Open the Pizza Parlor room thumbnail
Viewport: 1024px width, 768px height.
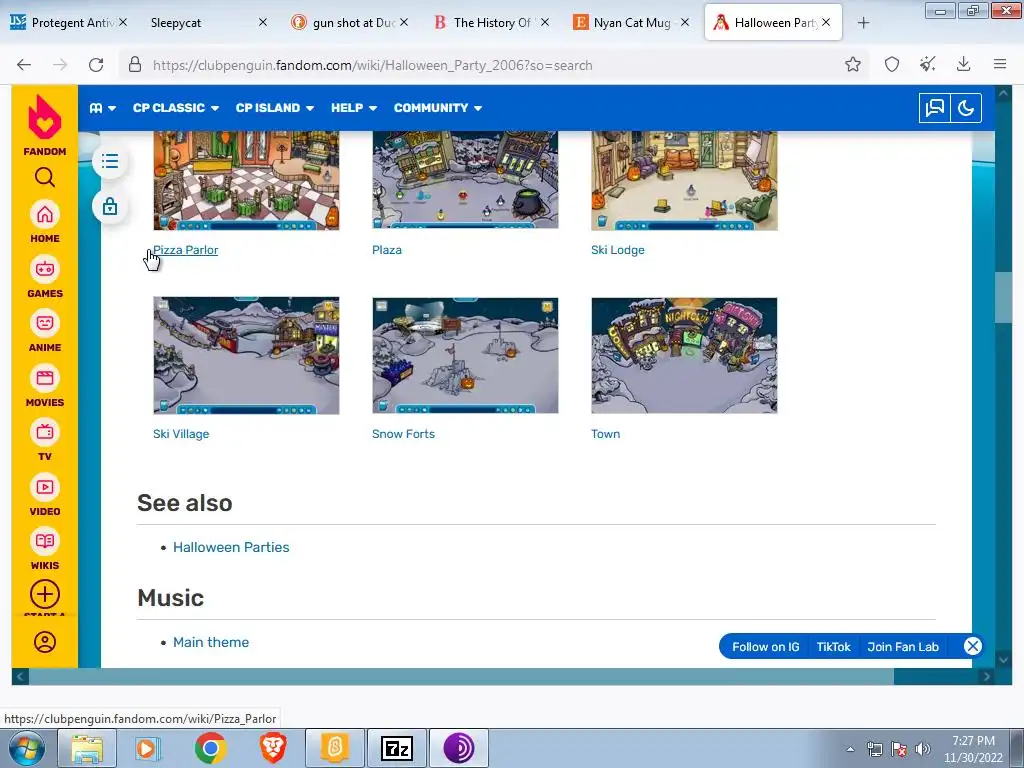click(246, 180)
